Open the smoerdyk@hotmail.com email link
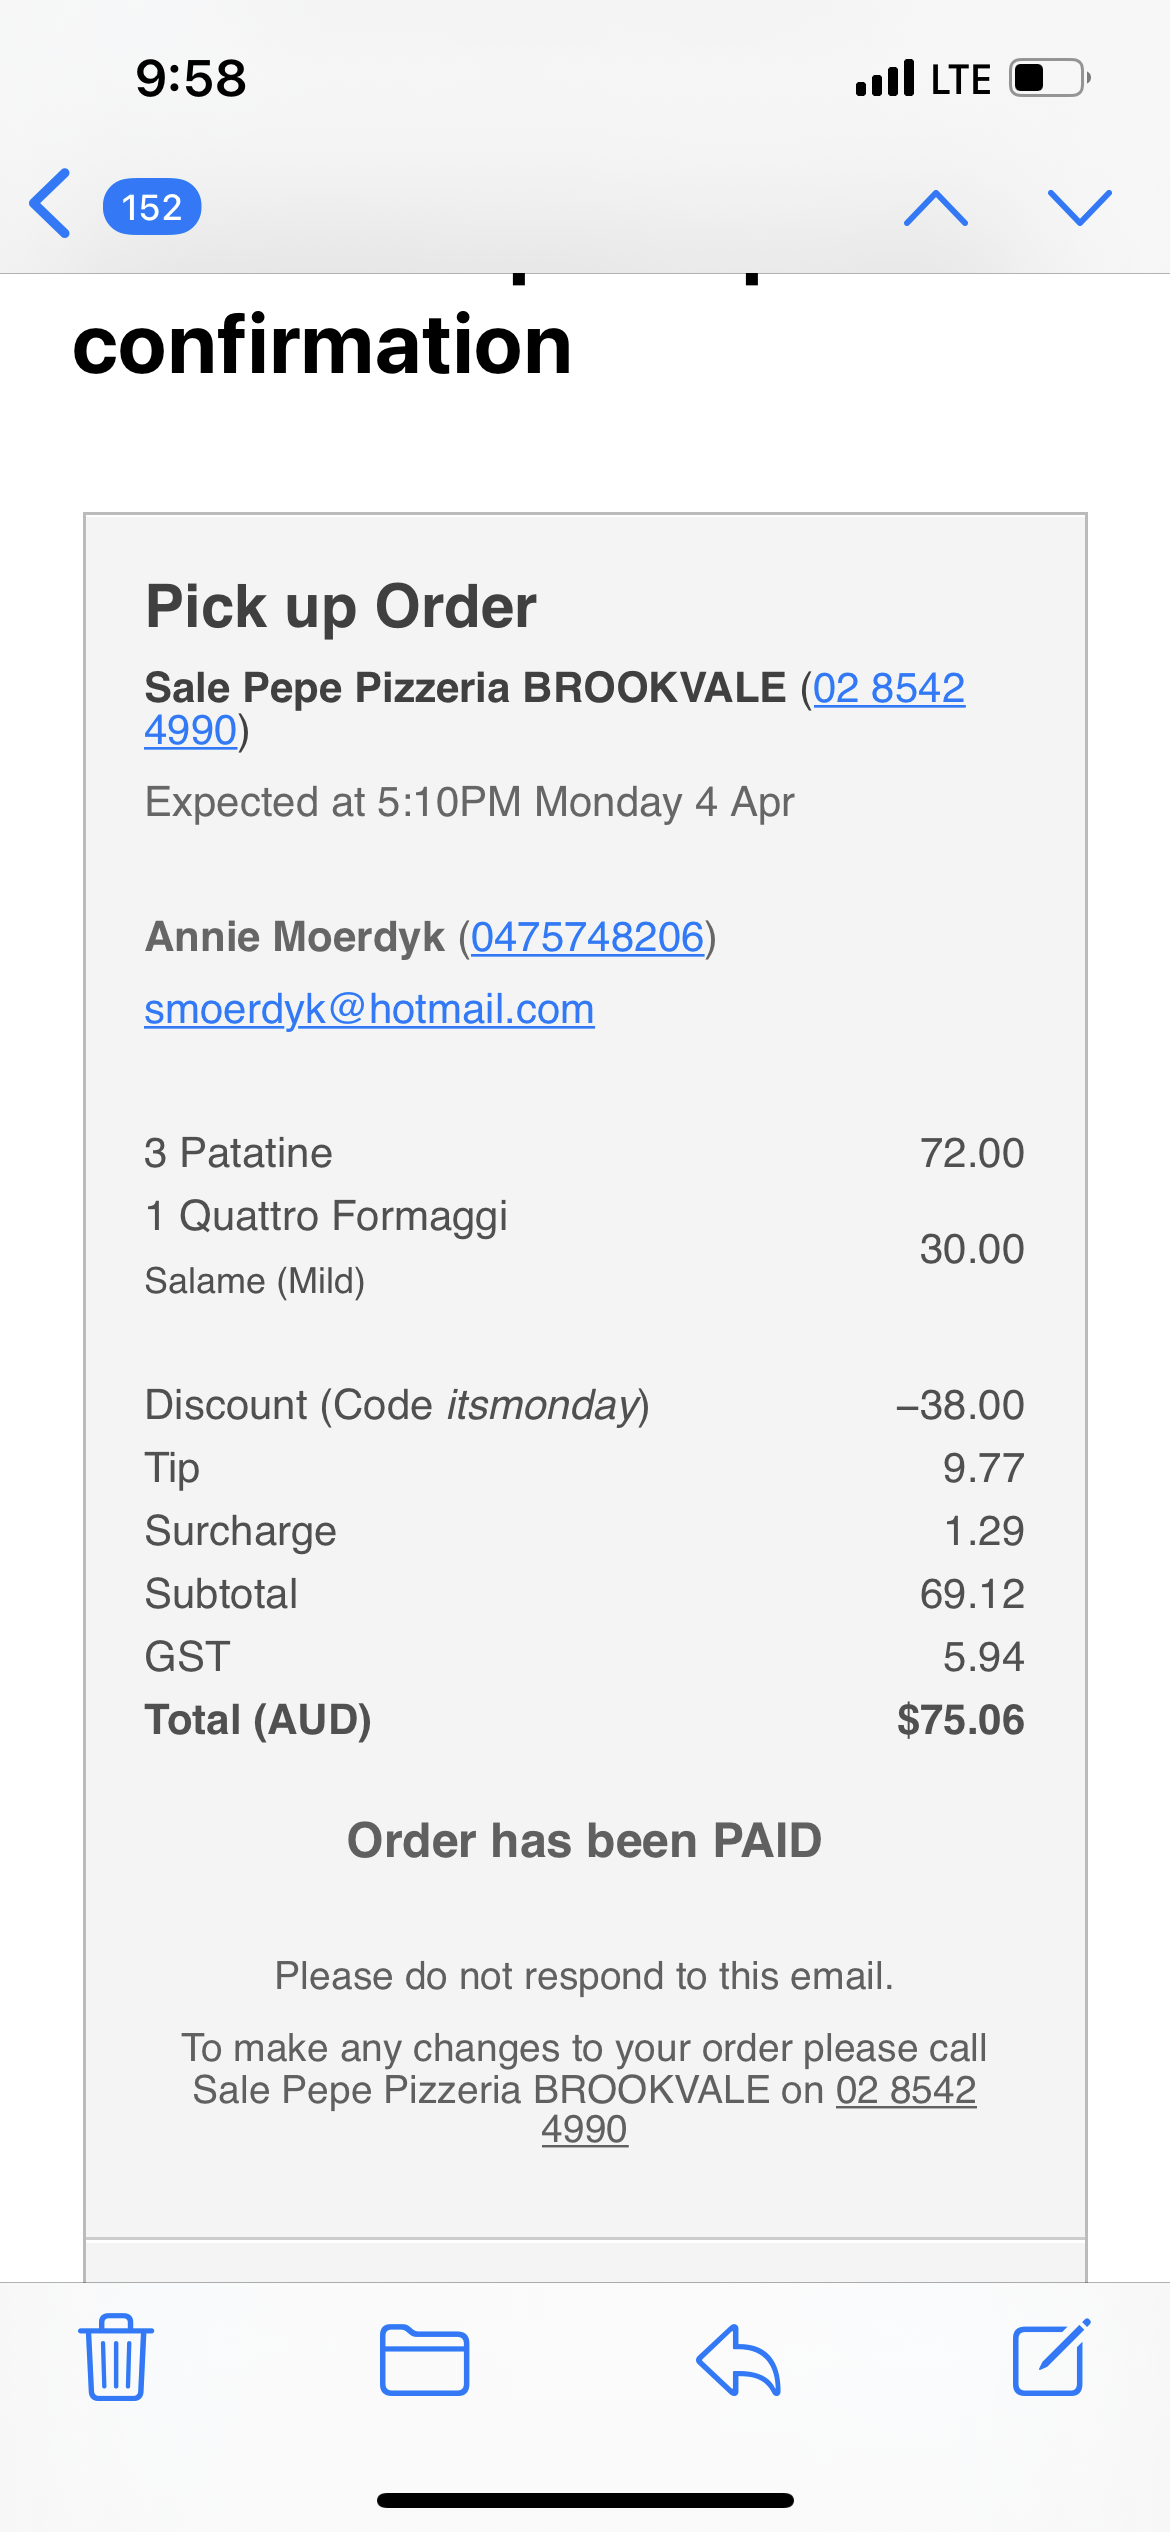Image resolution: width=1170 pixels, height=2532 pixels. point(369,1009)
